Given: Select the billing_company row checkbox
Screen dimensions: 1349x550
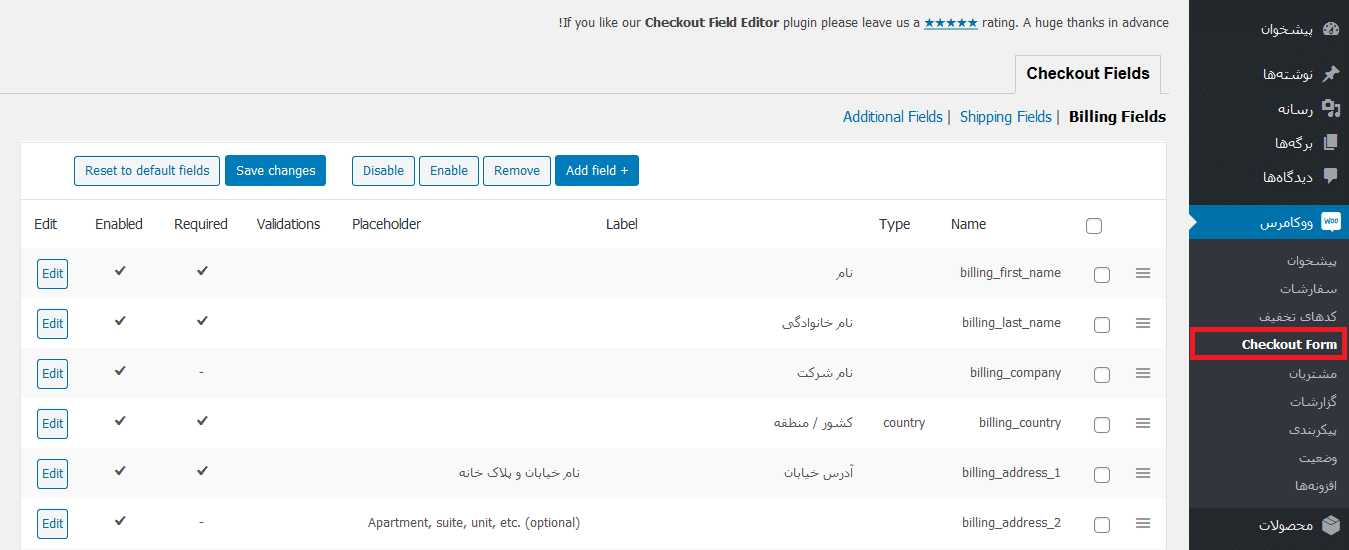Looking at the screenshot, I should [1102, 375].
